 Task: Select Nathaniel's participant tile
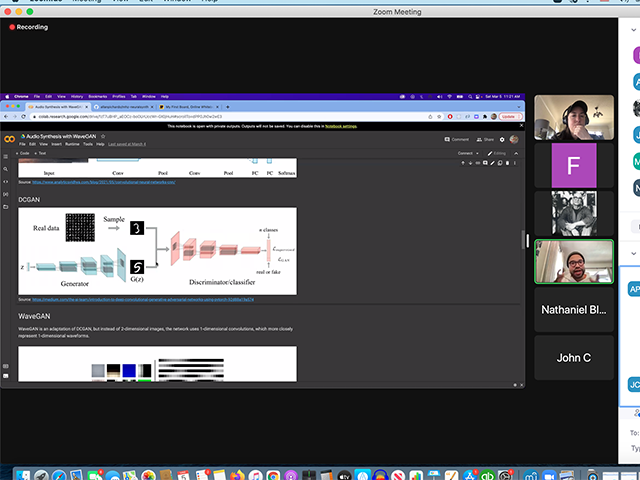pyautogui.click(x=573, y=310)
